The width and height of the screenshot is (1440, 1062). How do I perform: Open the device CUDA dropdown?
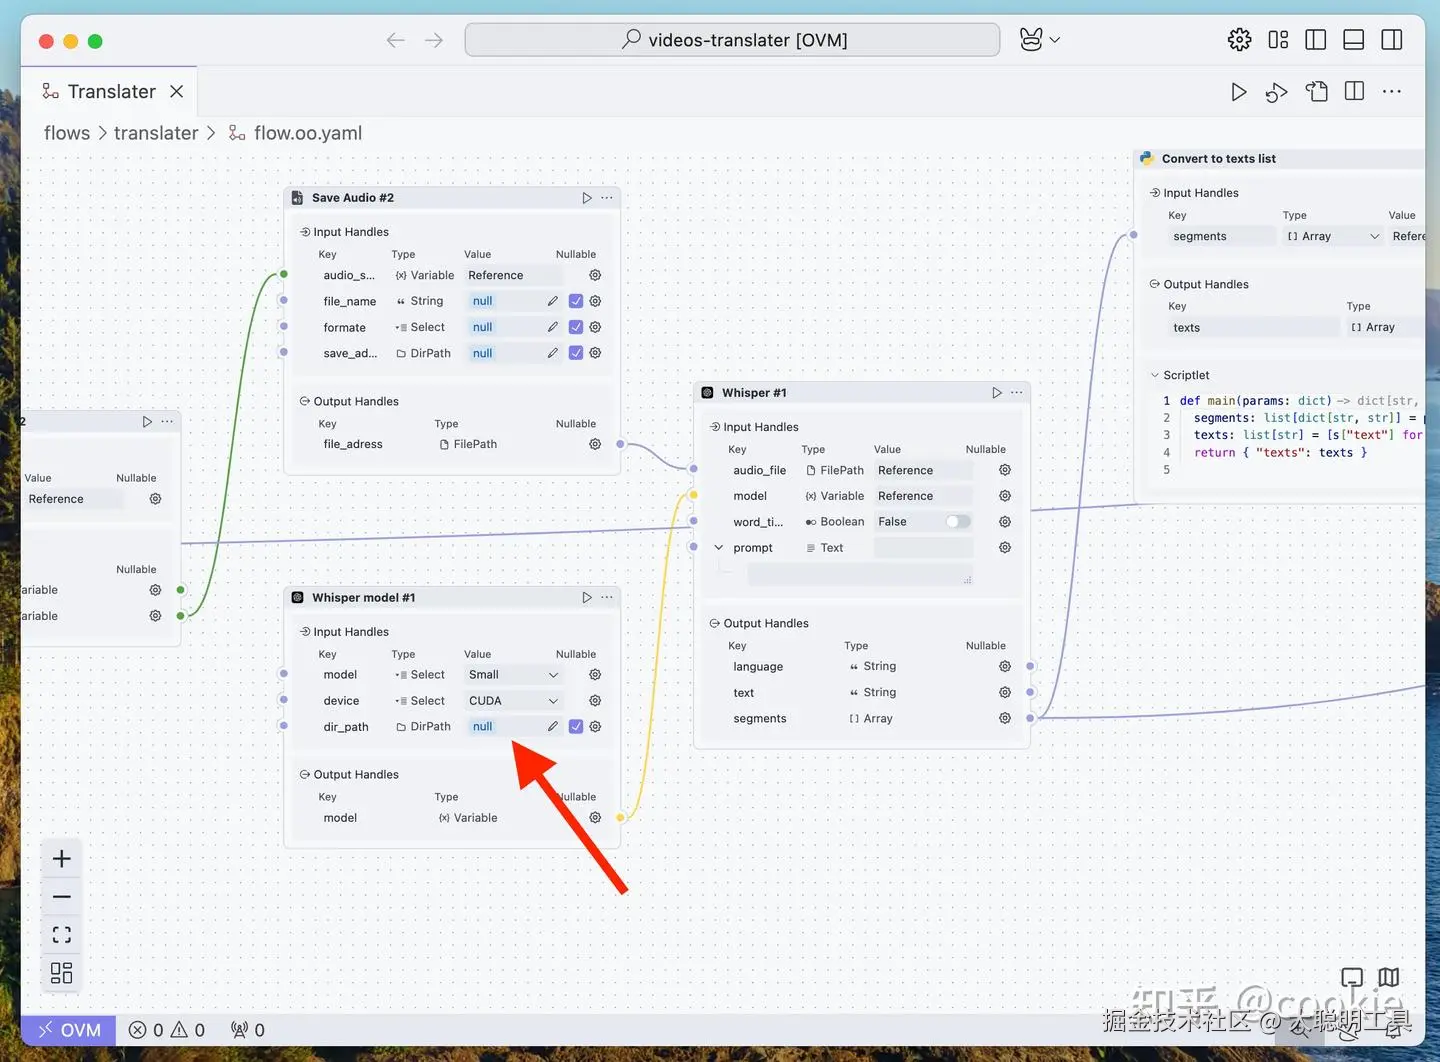[x=514, y=701]
